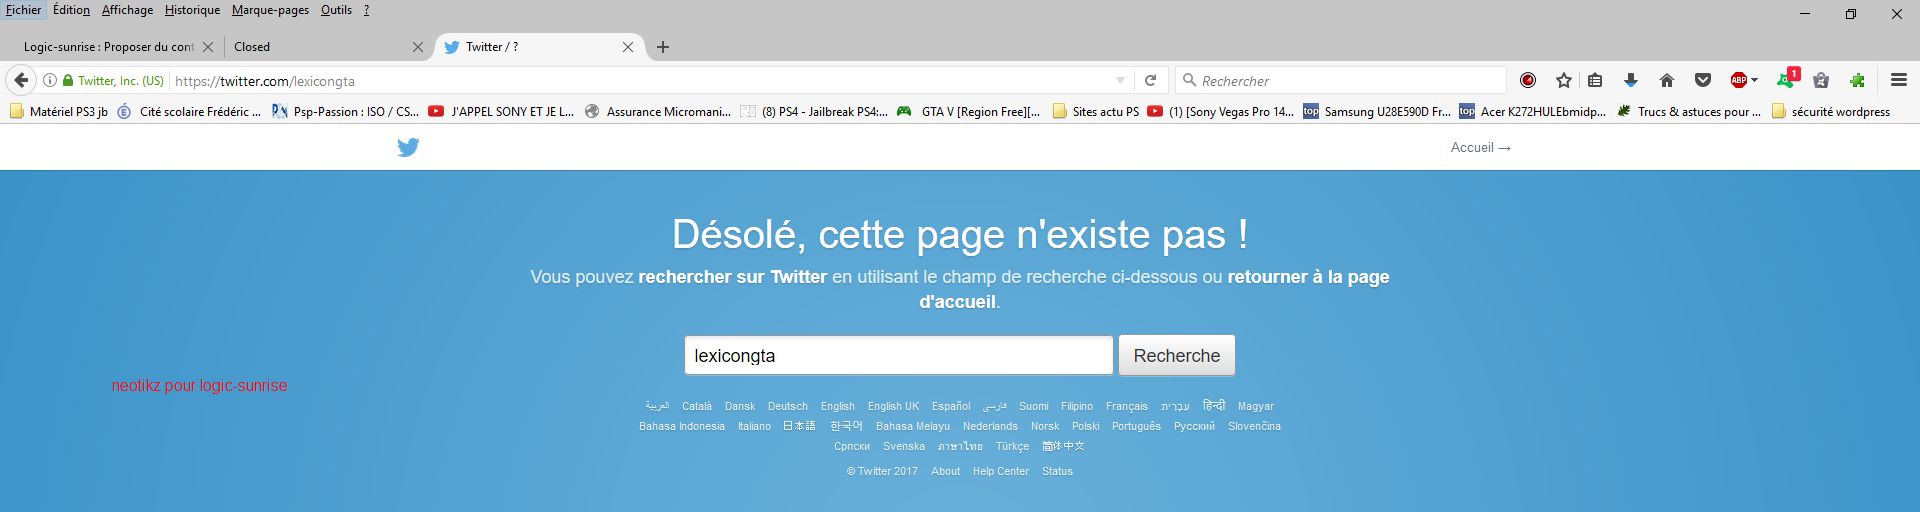1920x512 pixels.
Task: Switch language to Nederlands
Action: tap(990, 426)
